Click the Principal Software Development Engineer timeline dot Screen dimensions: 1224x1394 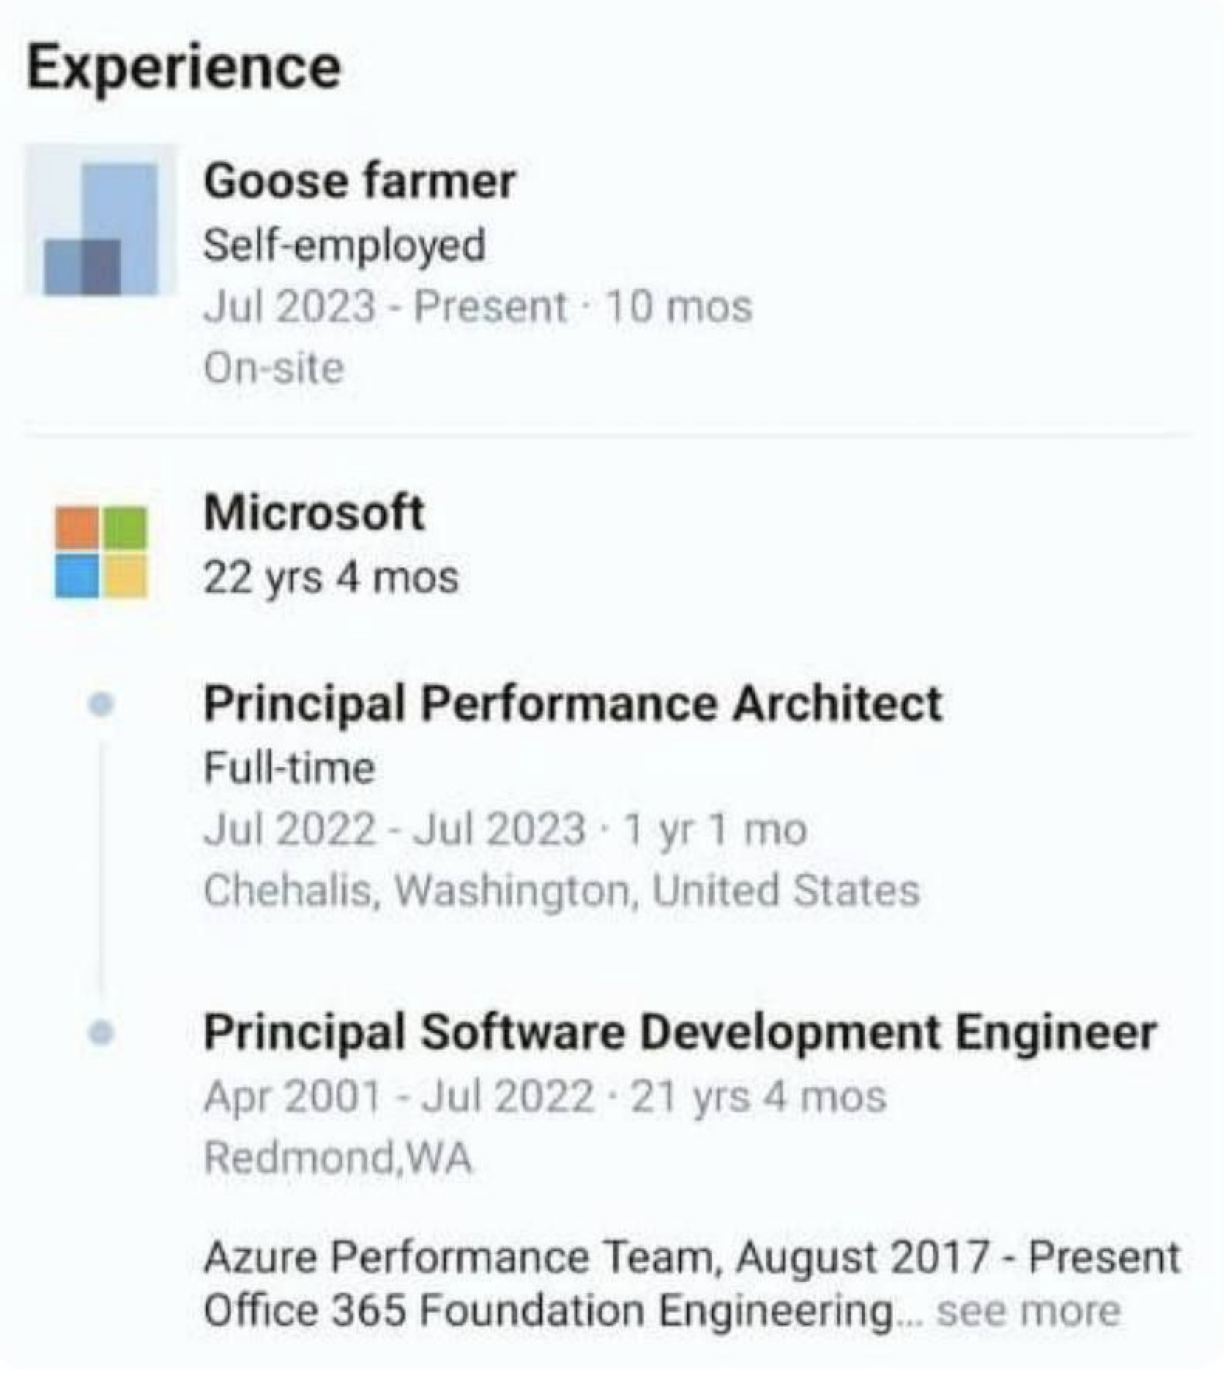(x=101, y=1032)
